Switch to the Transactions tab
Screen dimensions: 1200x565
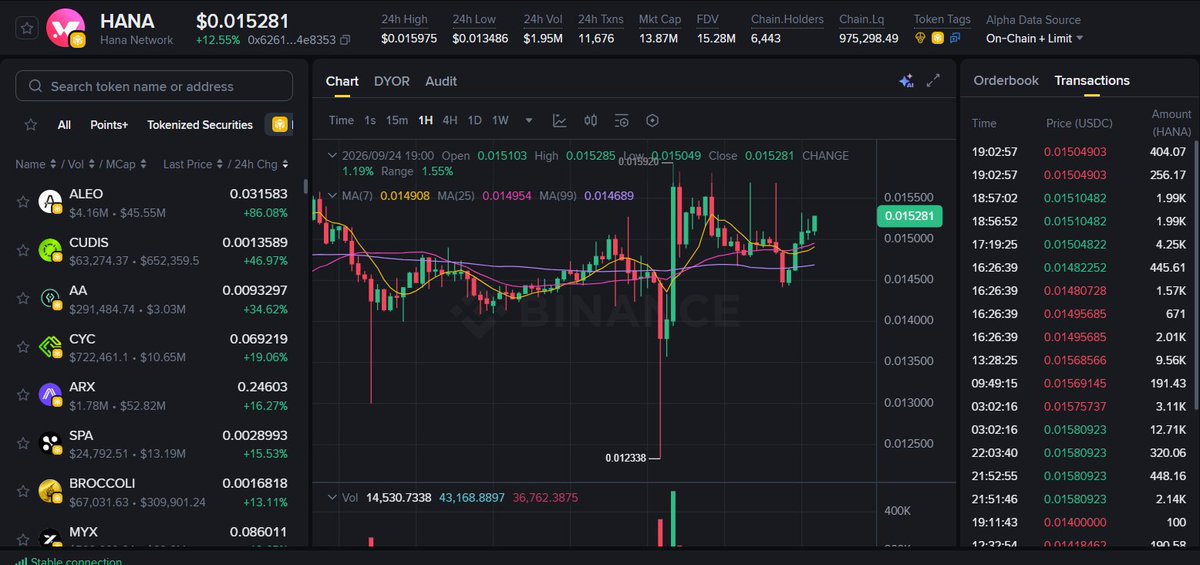[x=1092, y=80]
